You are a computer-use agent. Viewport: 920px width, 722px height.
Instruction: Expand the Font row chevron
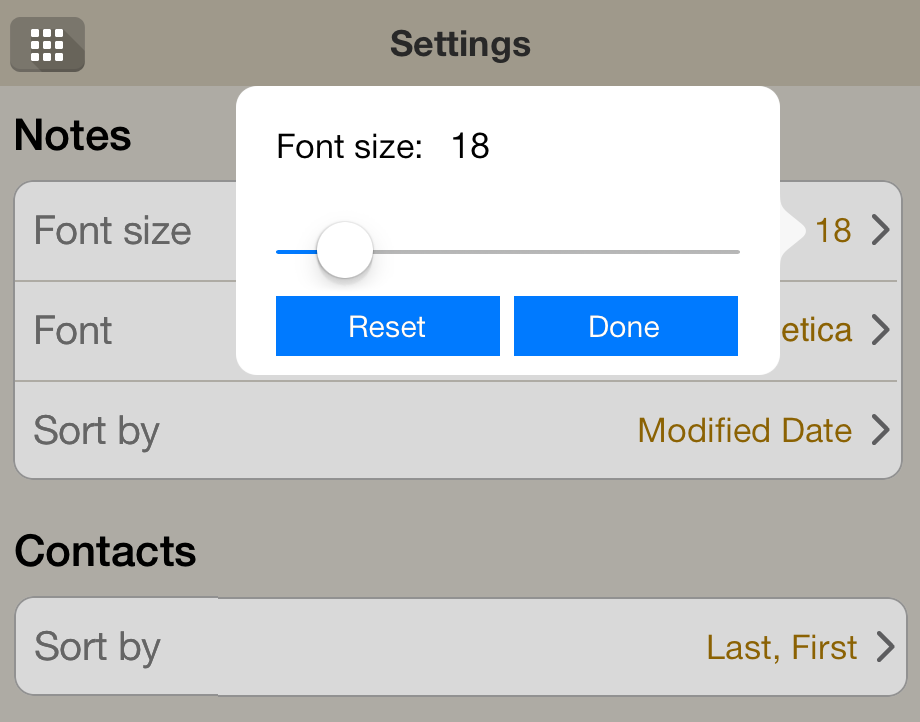point(881,330)
